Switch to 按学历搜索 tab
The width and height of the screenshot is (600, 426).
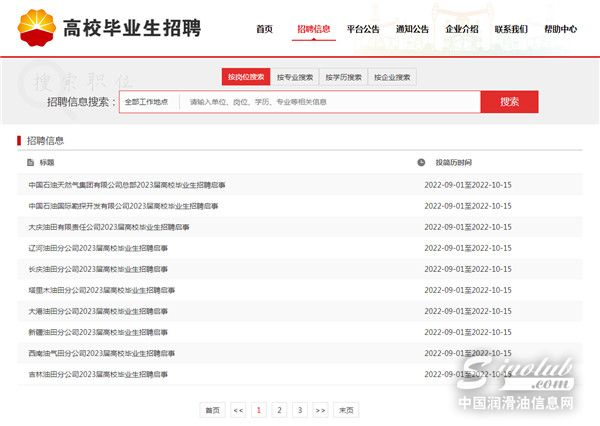[344, 77]
